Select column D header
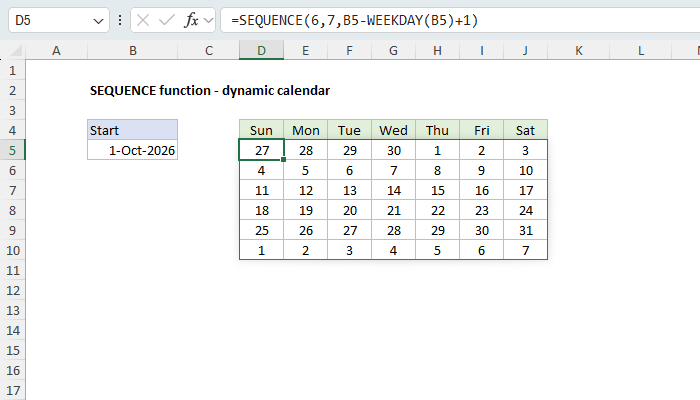 click(261, 50)
